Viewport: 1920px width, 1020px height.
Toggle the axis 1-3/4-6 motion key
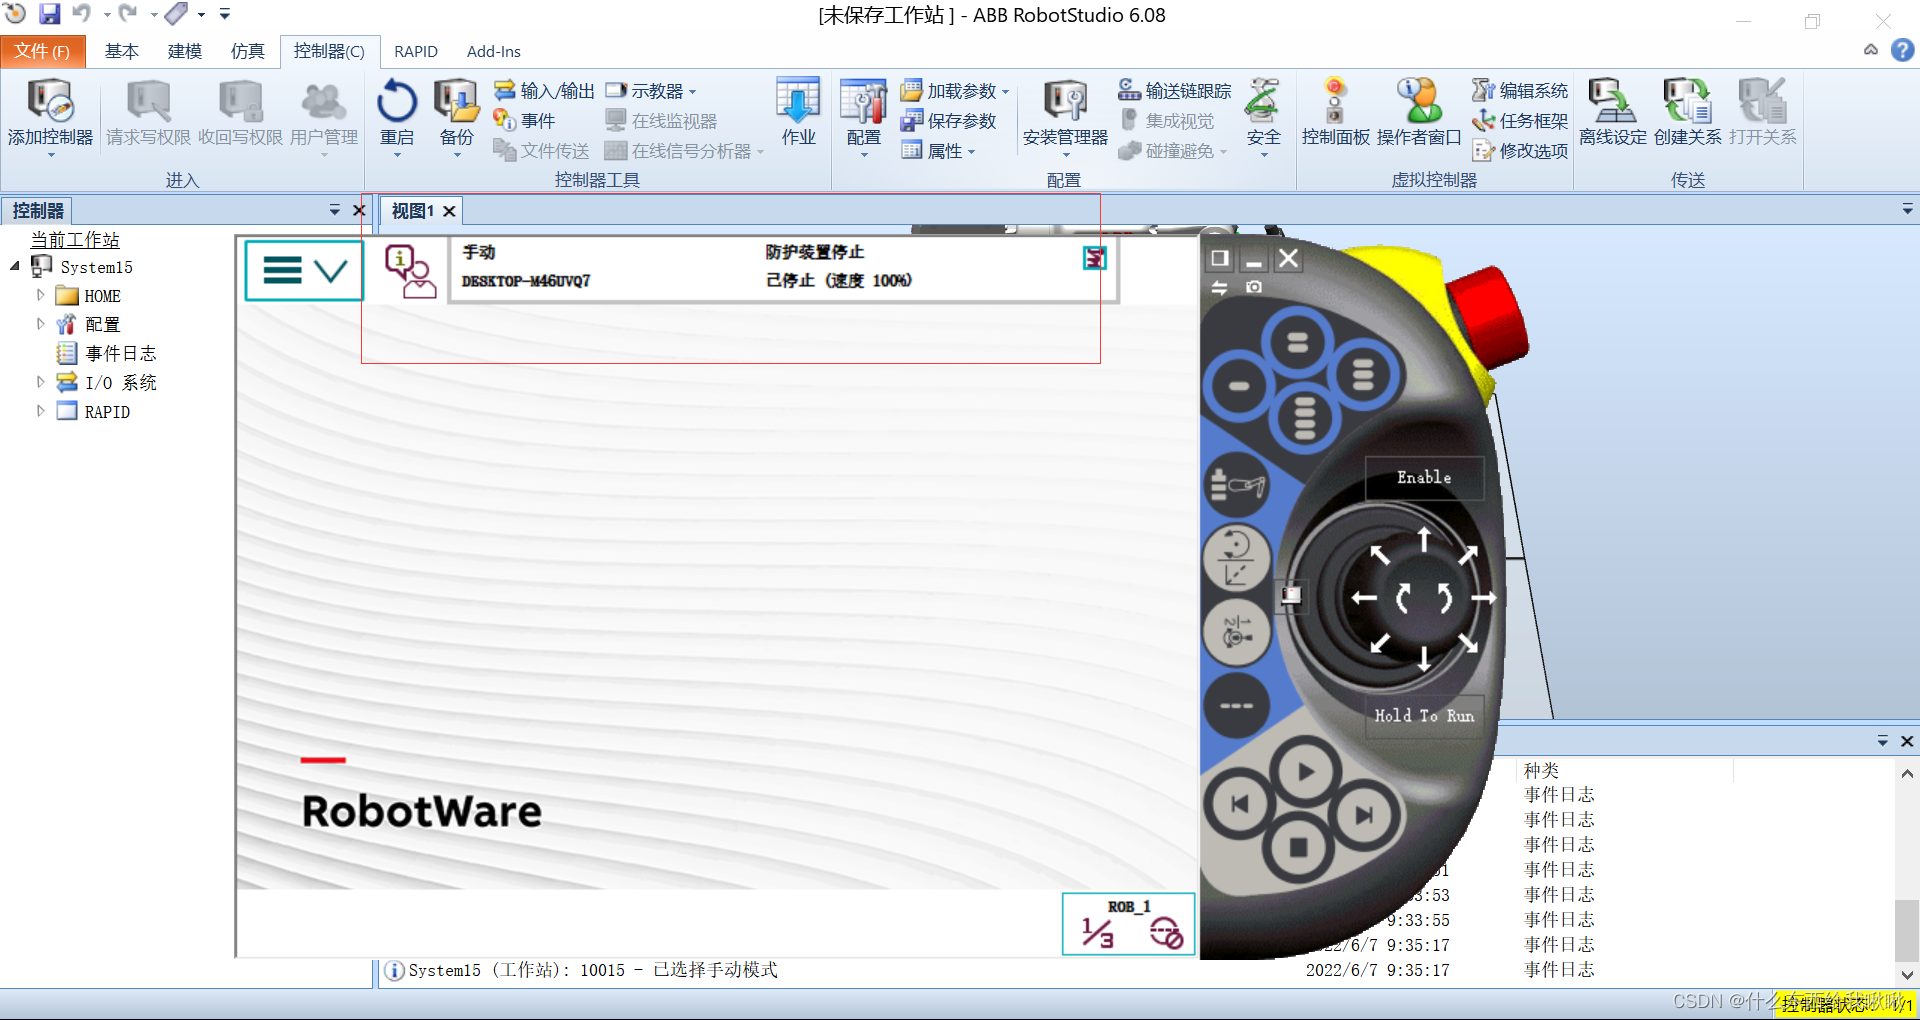1237,633
